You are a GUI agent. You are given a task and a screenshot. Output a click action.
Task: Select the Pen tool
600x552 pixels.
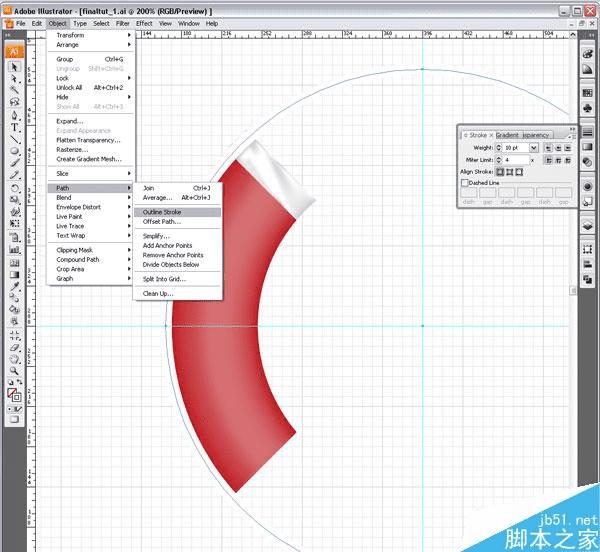tap(14, 115)
